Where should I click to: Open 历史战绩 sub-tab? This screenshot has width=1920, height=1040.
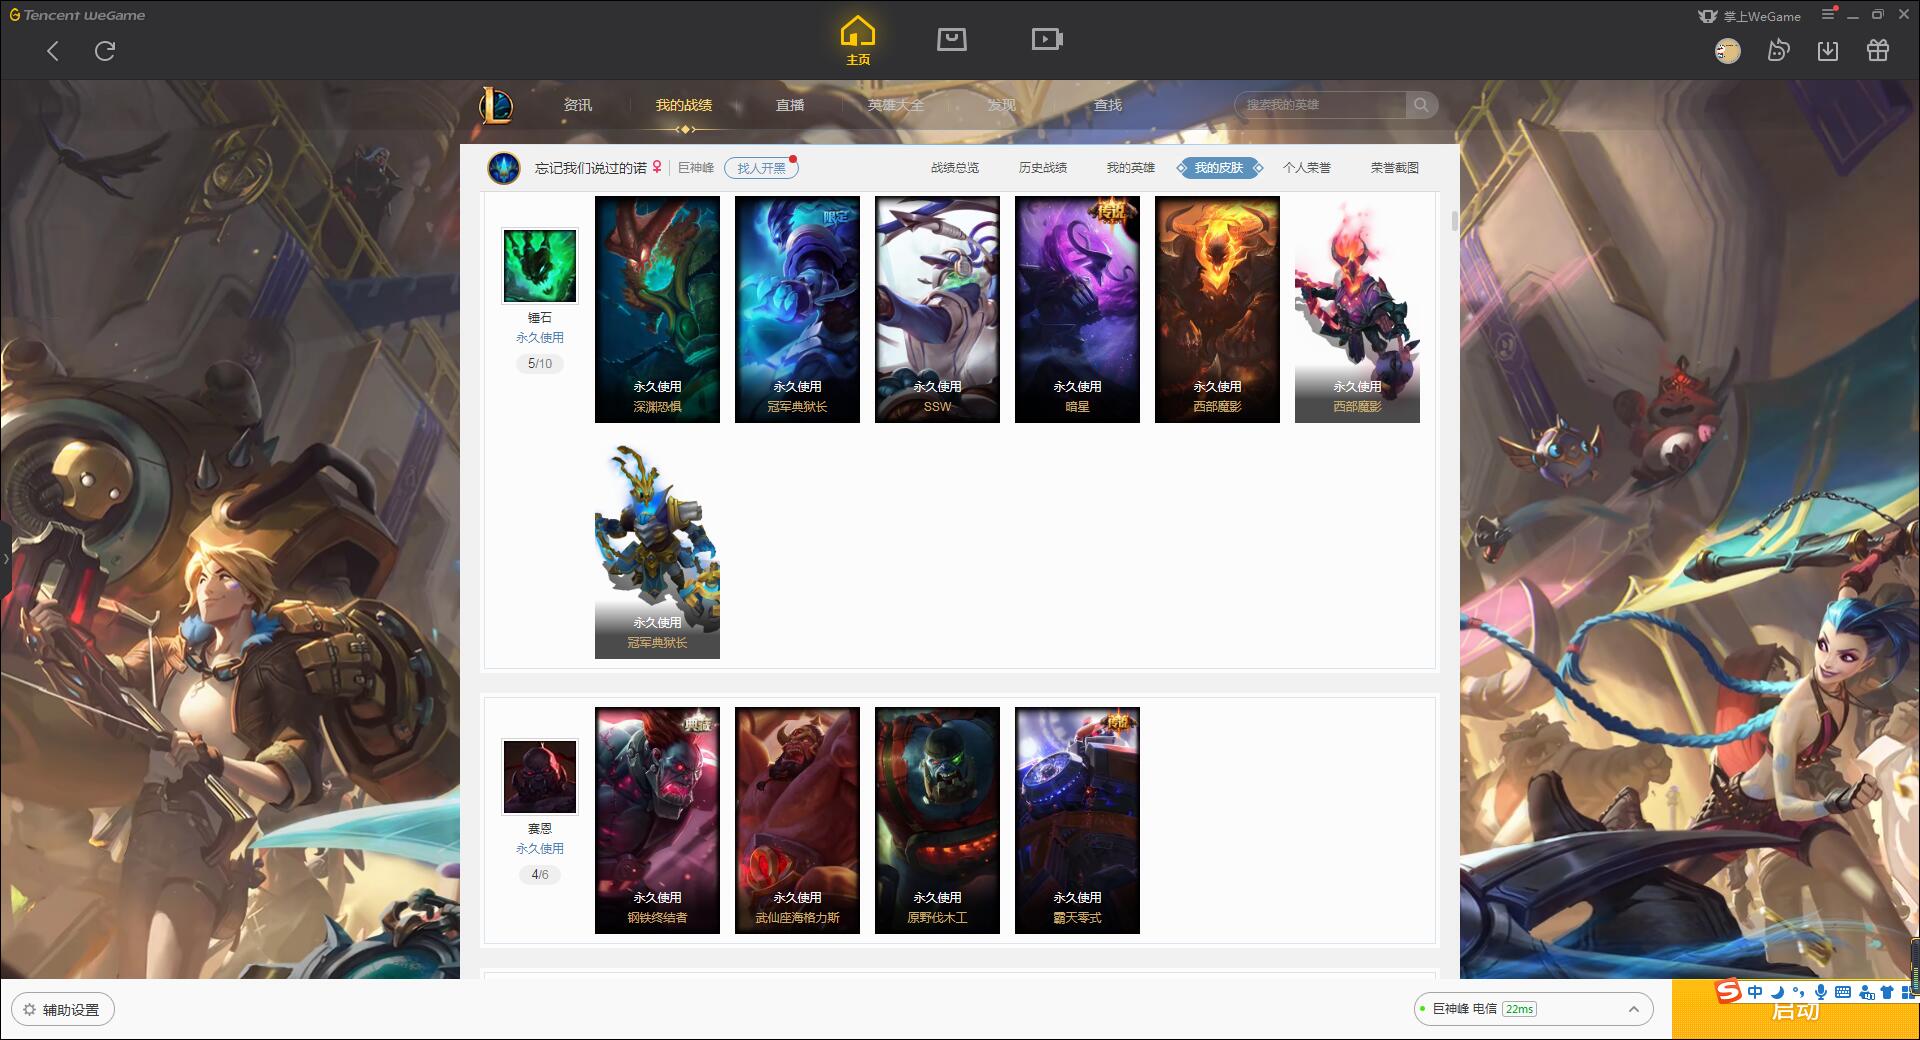(1043, 168)
